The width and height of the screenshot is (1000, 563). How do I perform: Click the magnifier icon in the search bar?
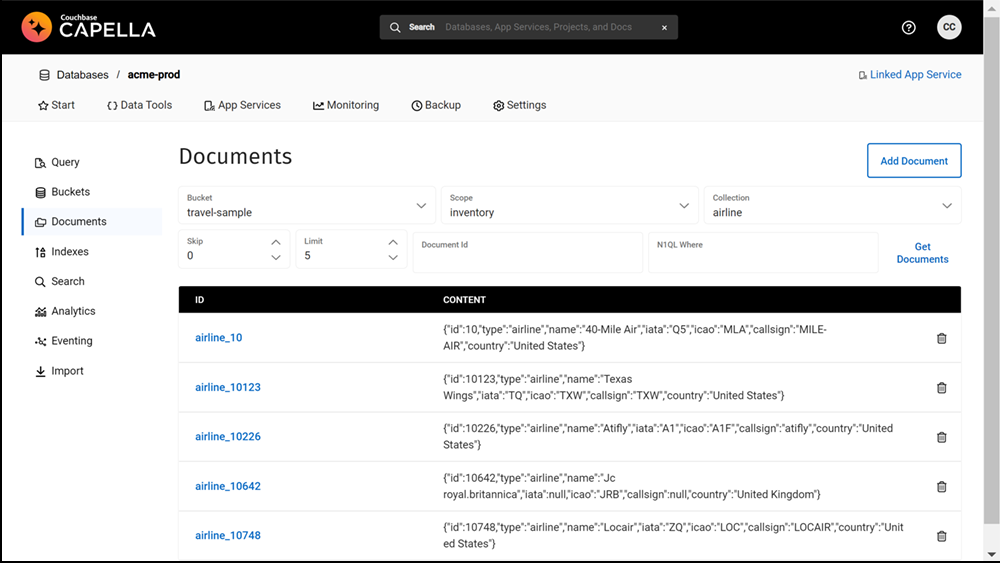395,27
